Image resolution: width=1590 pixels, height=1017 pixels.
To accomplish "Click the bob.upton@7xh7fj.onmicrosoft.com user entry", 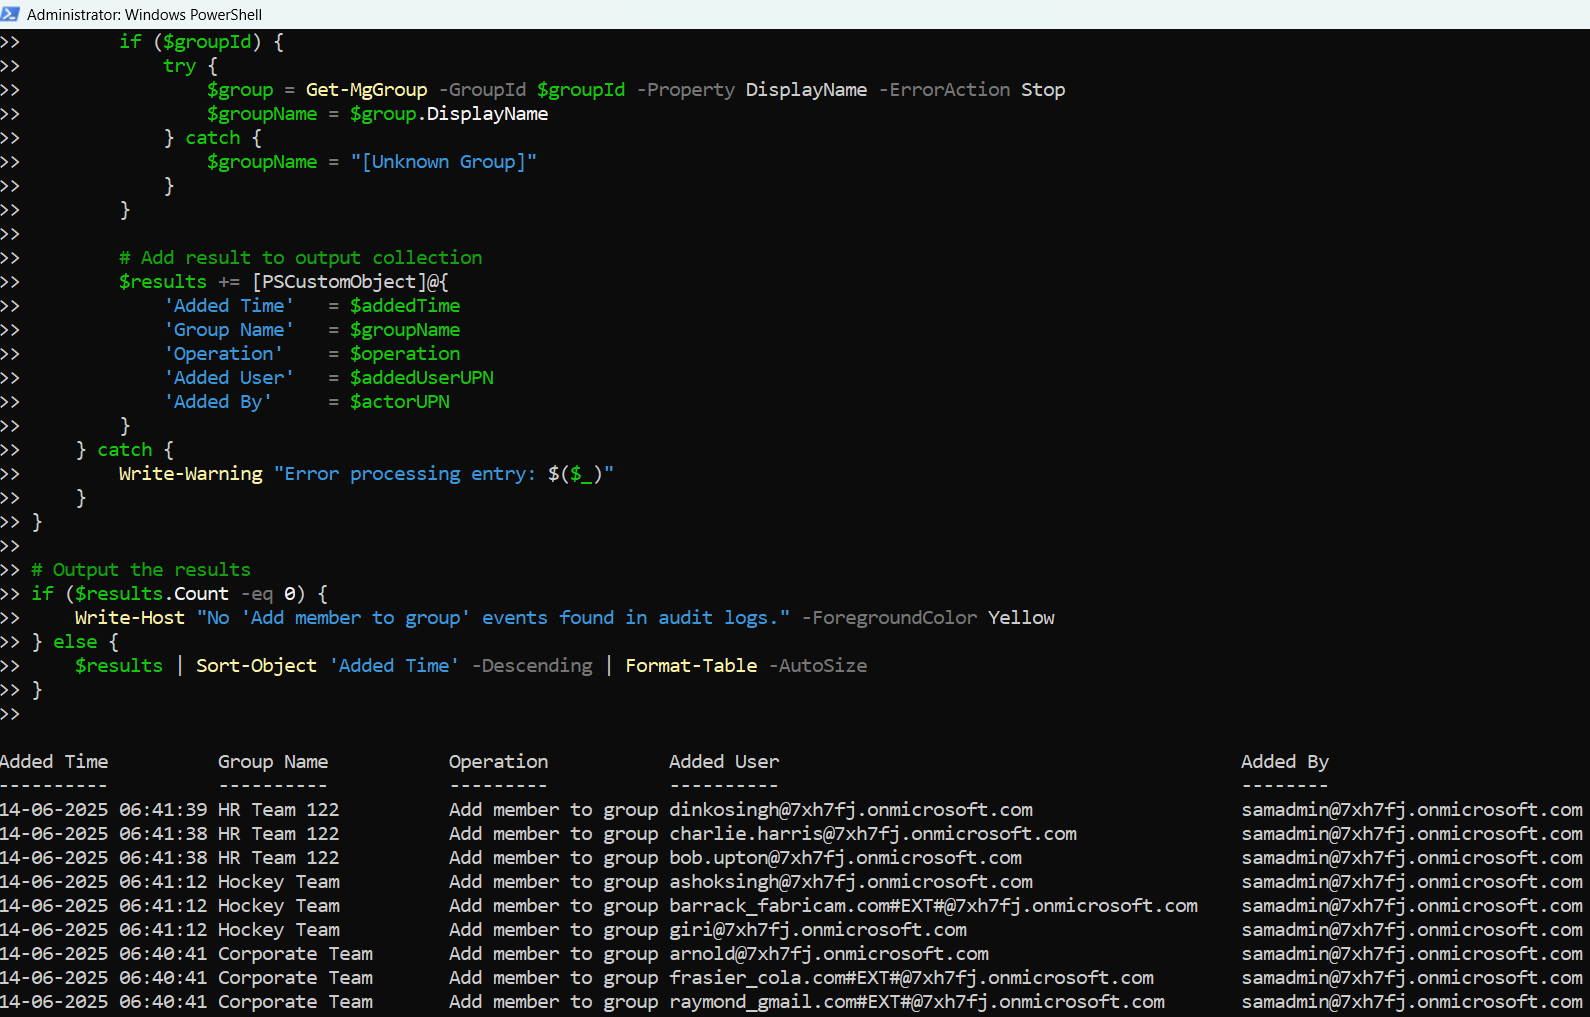I will [845, 858].
